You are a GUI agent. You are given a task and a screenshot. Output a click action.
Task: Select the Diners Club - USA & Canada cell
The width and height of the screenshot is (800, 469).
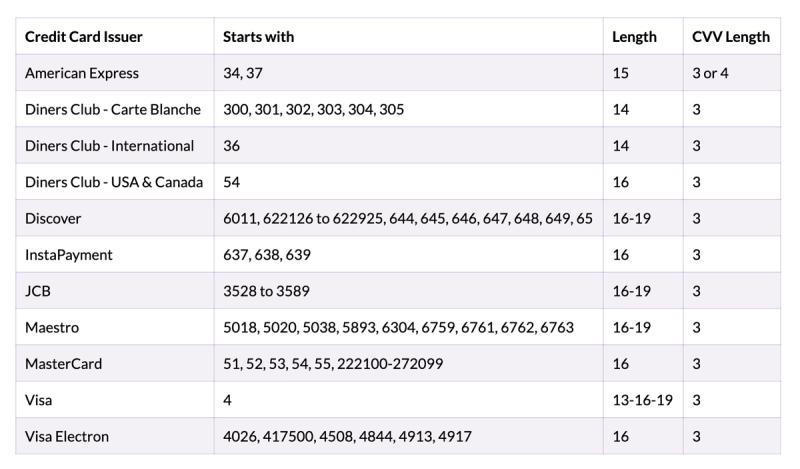tap(113, 182)
